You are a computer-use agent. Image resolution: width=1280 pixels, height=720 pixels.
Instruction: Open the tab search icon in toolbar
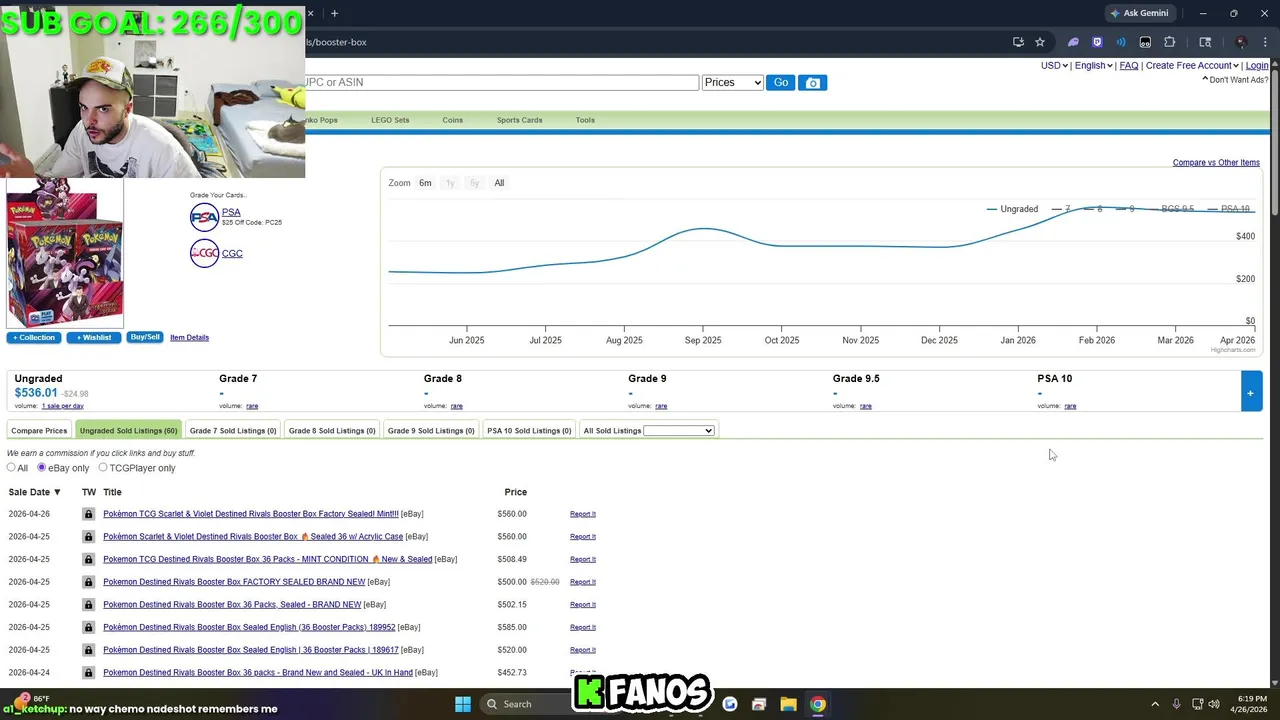[x=1205, y=42]
